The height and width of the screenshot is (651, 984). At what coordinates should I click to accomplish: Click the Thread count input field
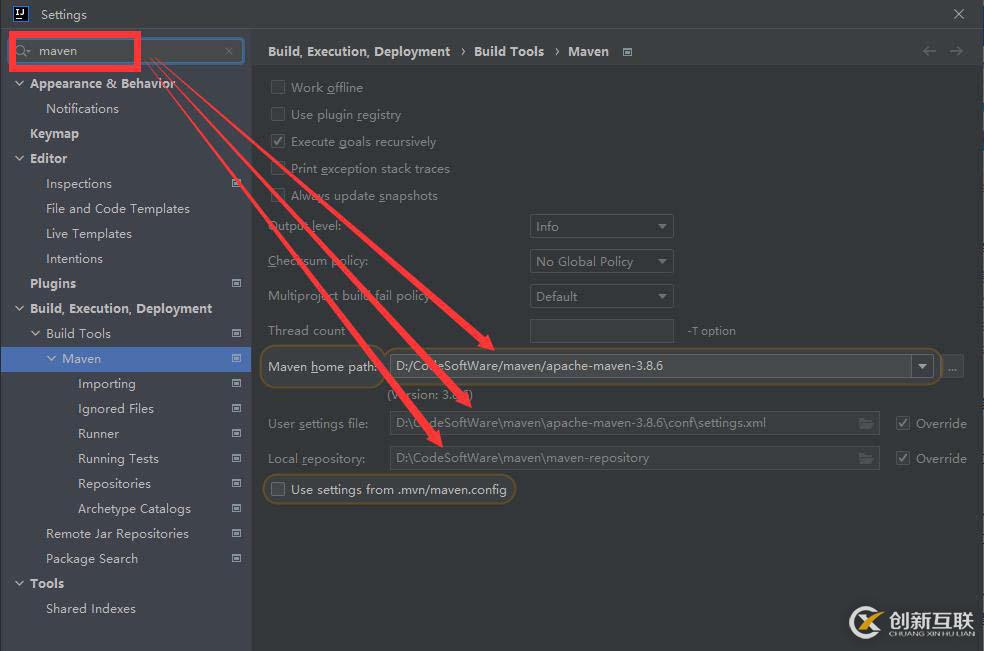tap(601, 331)
